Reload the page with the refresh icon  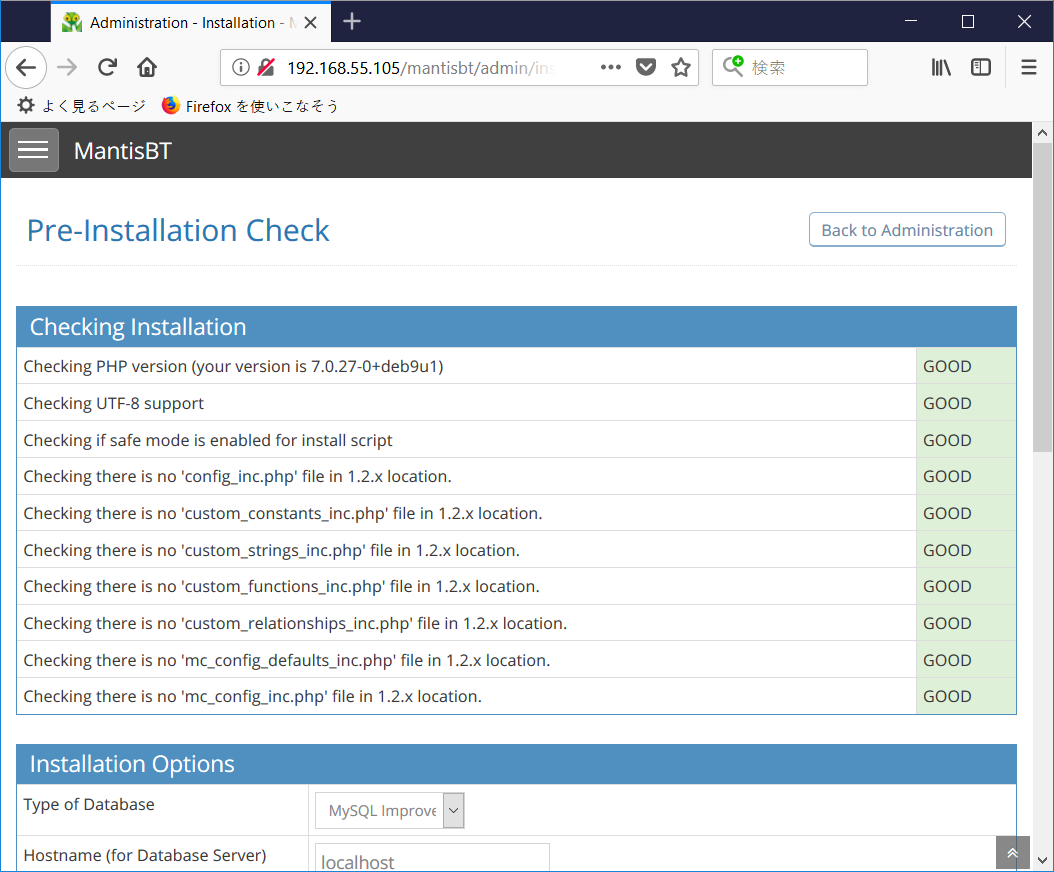[x=107, y=67]
